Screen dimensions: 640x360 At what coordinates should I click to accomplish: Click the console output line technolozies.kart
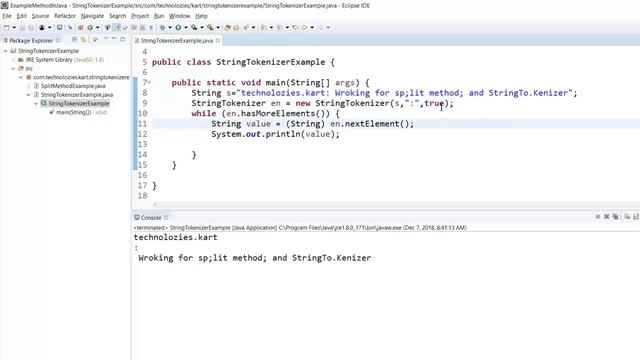176,238
